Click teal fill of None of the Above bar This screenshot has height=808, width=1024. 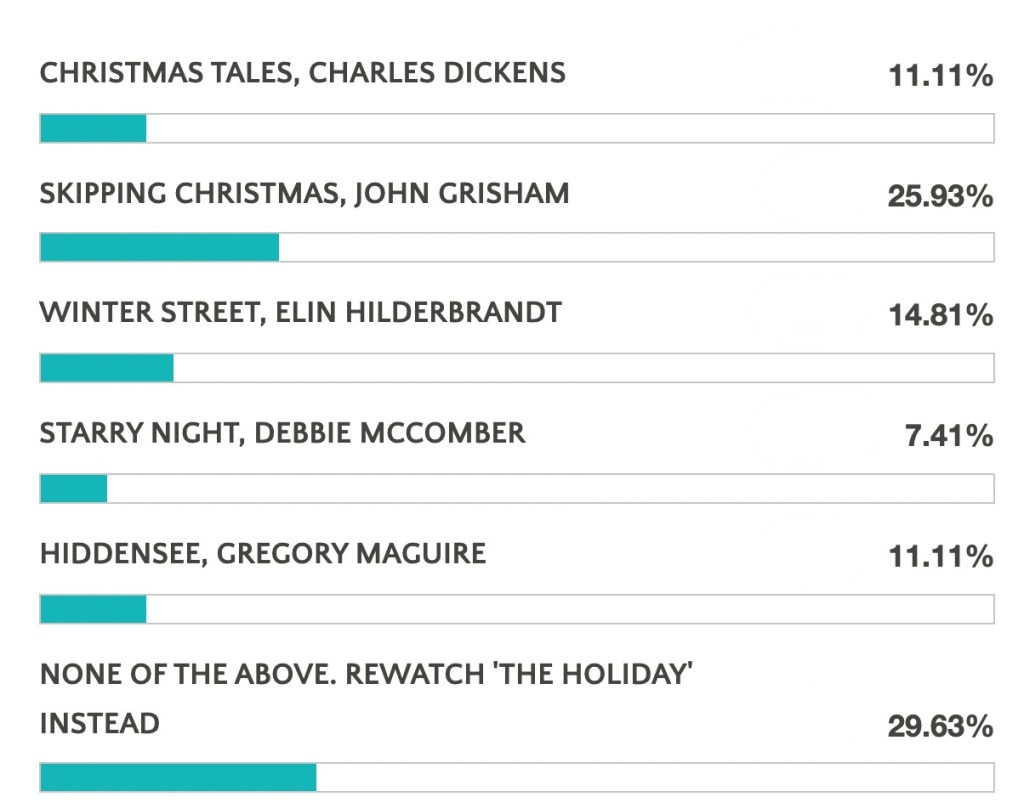178,777
